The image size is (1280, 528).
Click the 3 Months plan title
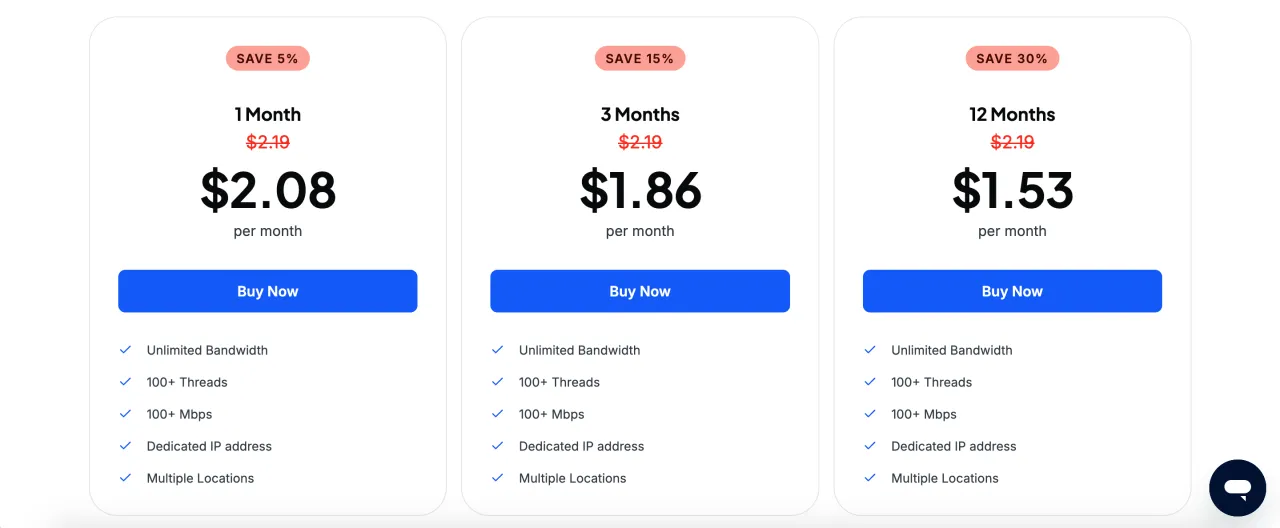coord(640,114)
